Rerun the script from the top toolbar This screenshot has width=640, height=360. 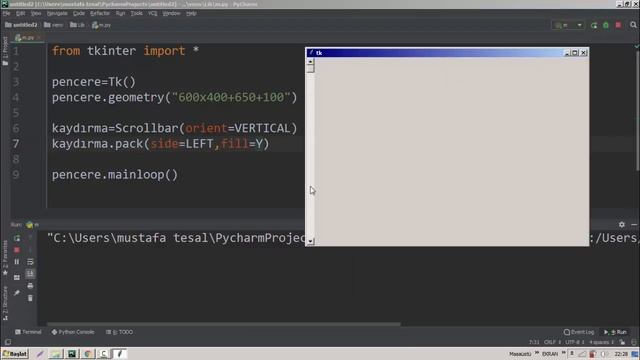point(593,25)
